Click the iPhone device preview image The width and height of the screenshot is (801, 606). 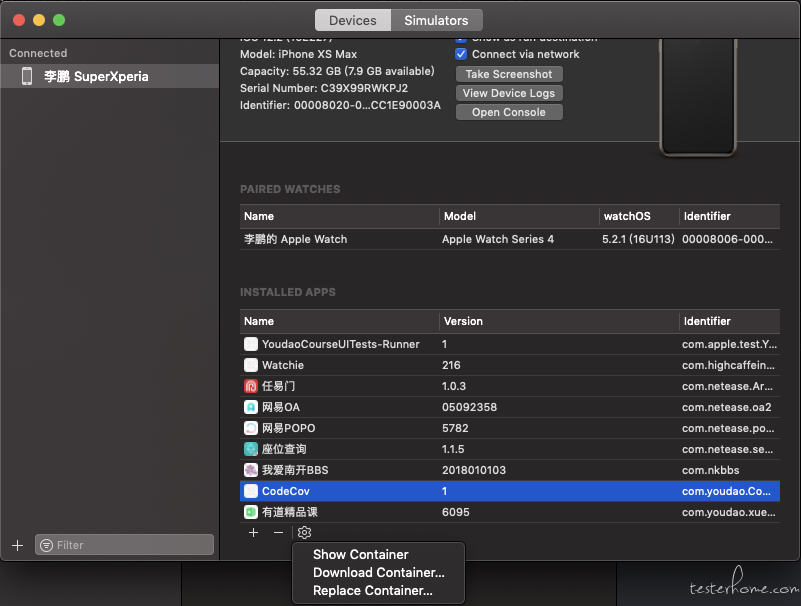[x=698, y=97]
